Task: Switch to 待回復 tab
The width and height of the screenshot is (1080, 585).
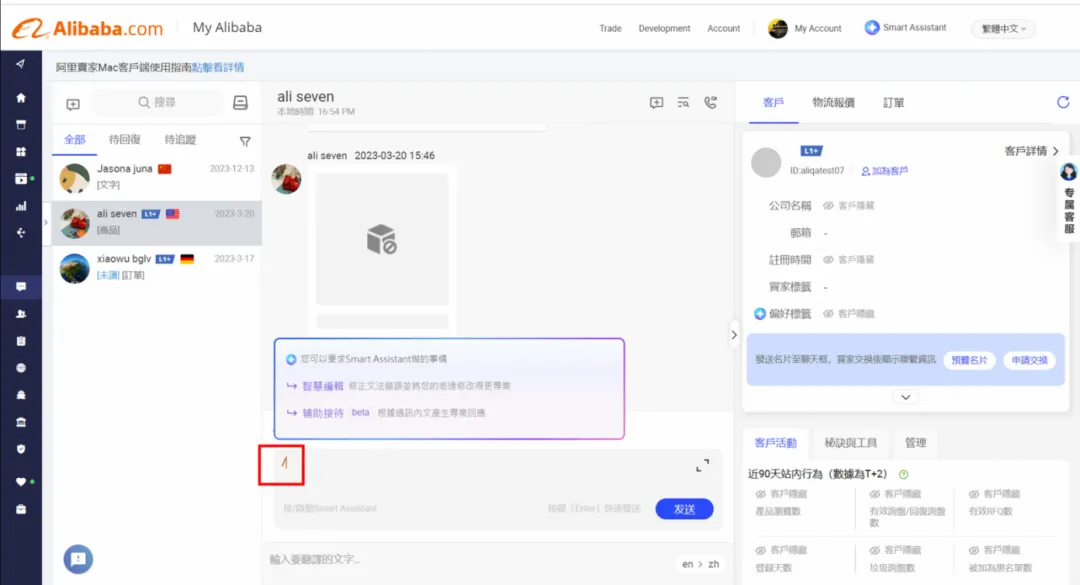Action: [x=125, y=140]
